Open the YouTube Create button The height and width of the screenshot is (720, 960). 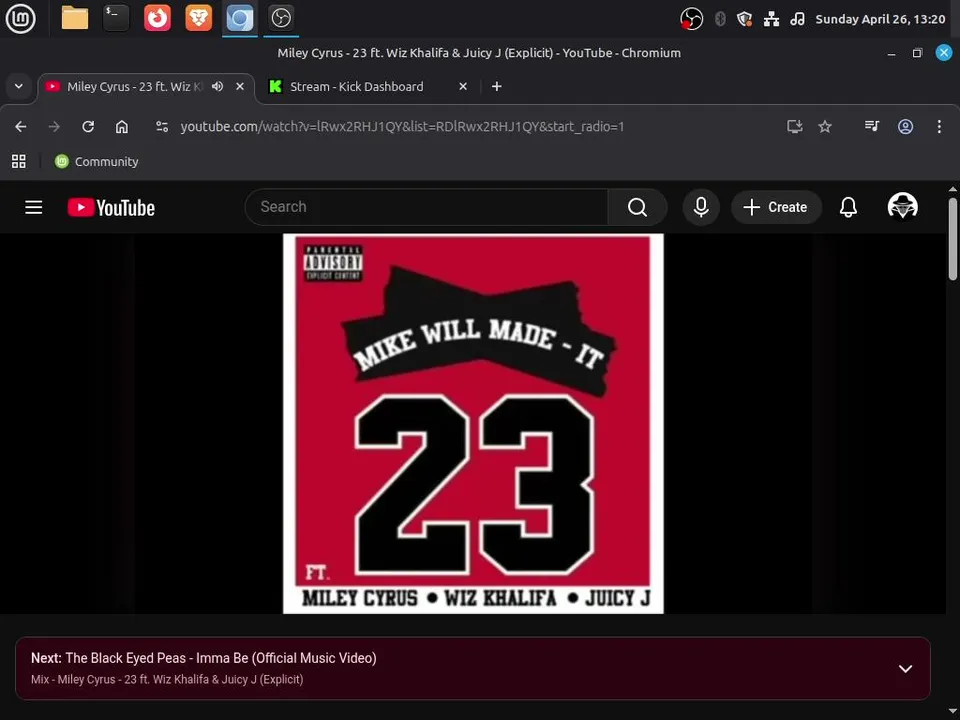(776, 207)
